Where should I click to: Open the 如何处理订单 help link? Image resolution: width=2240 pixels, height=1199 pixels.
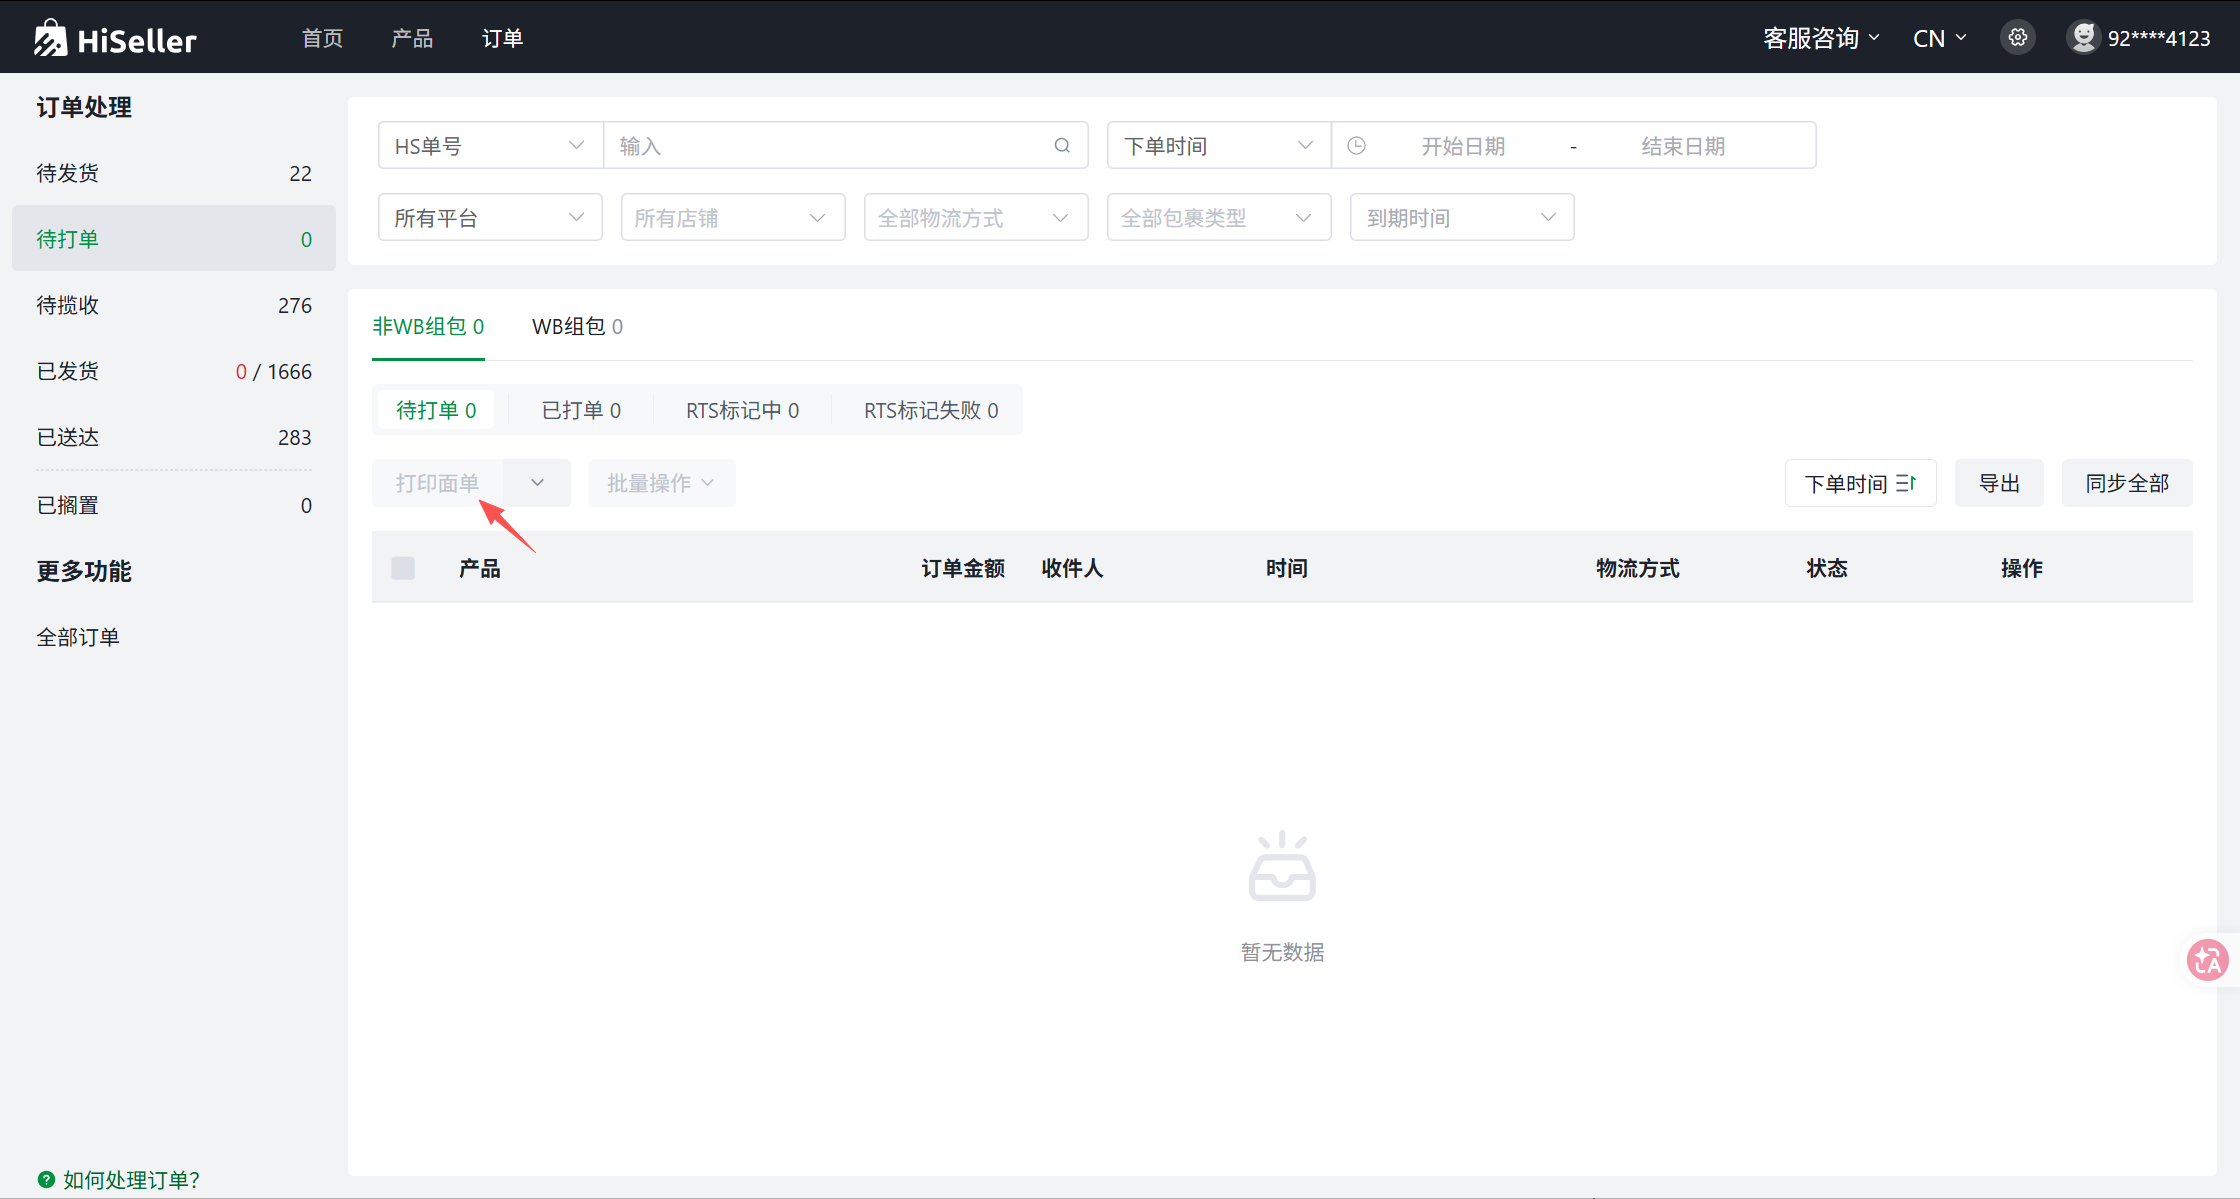click(131, 1179)
